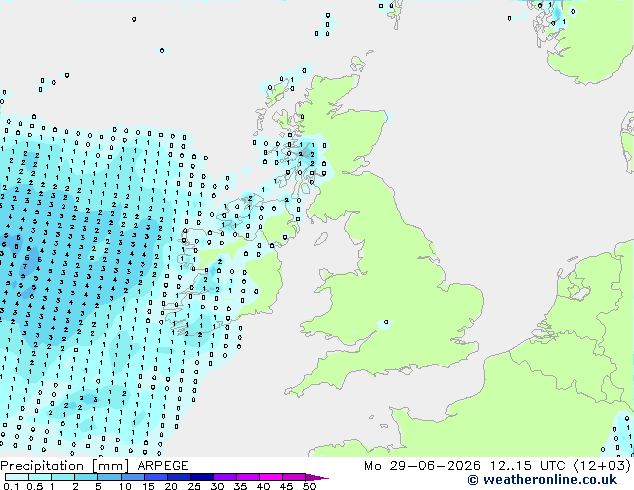634x490 pixels.
Task: Select the 35–40 mm legend swatch
Action: (247, 477)
